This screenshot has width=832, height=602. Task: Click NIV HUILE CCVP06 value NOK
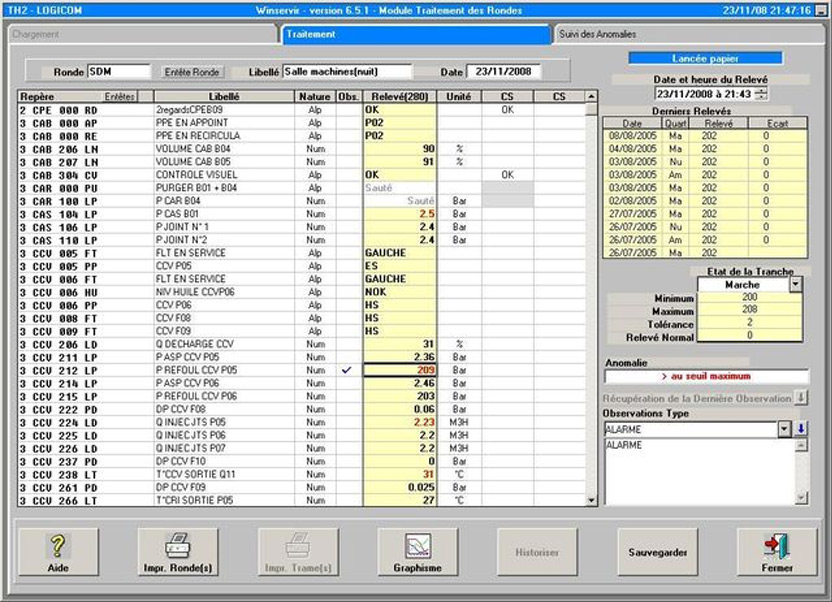pyautogui.click(x=400, y=292)
